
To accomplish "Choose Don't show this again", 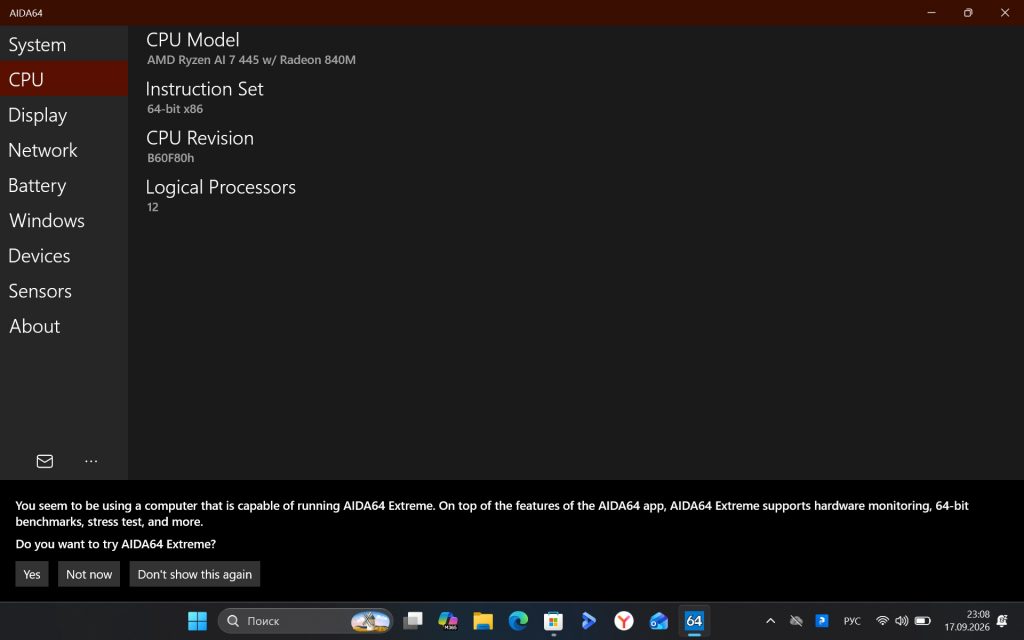I will [195, 574].
